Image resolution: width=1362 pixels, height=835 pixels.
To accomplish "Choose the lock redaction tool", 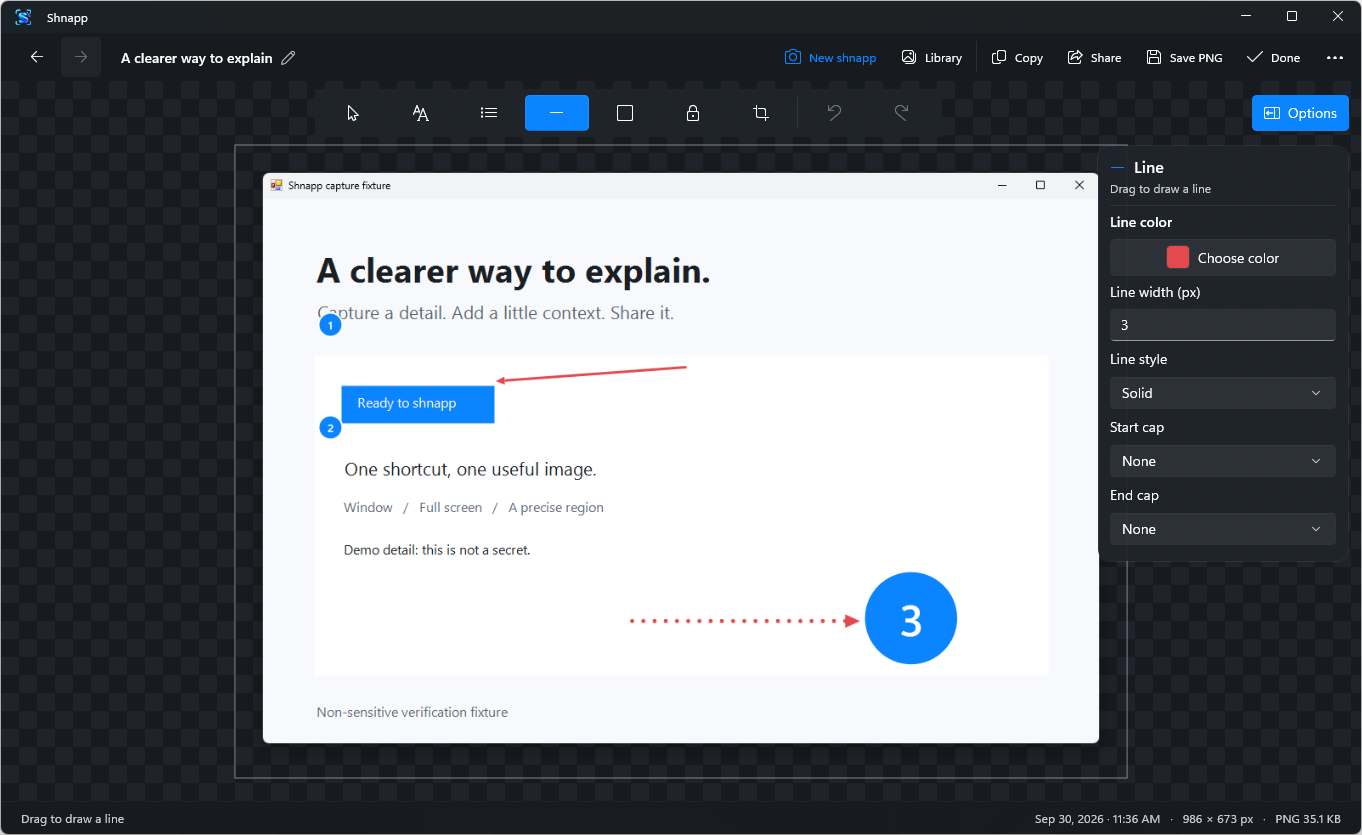I will point(693,113).
